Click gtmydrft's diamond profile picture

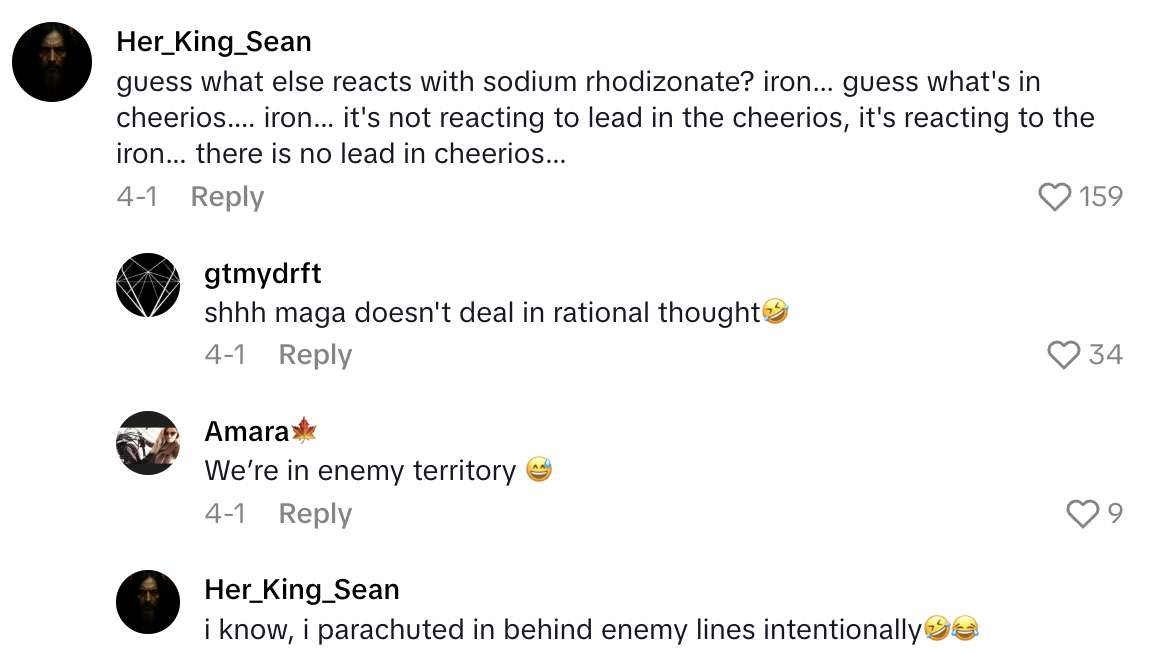[148, 285]
